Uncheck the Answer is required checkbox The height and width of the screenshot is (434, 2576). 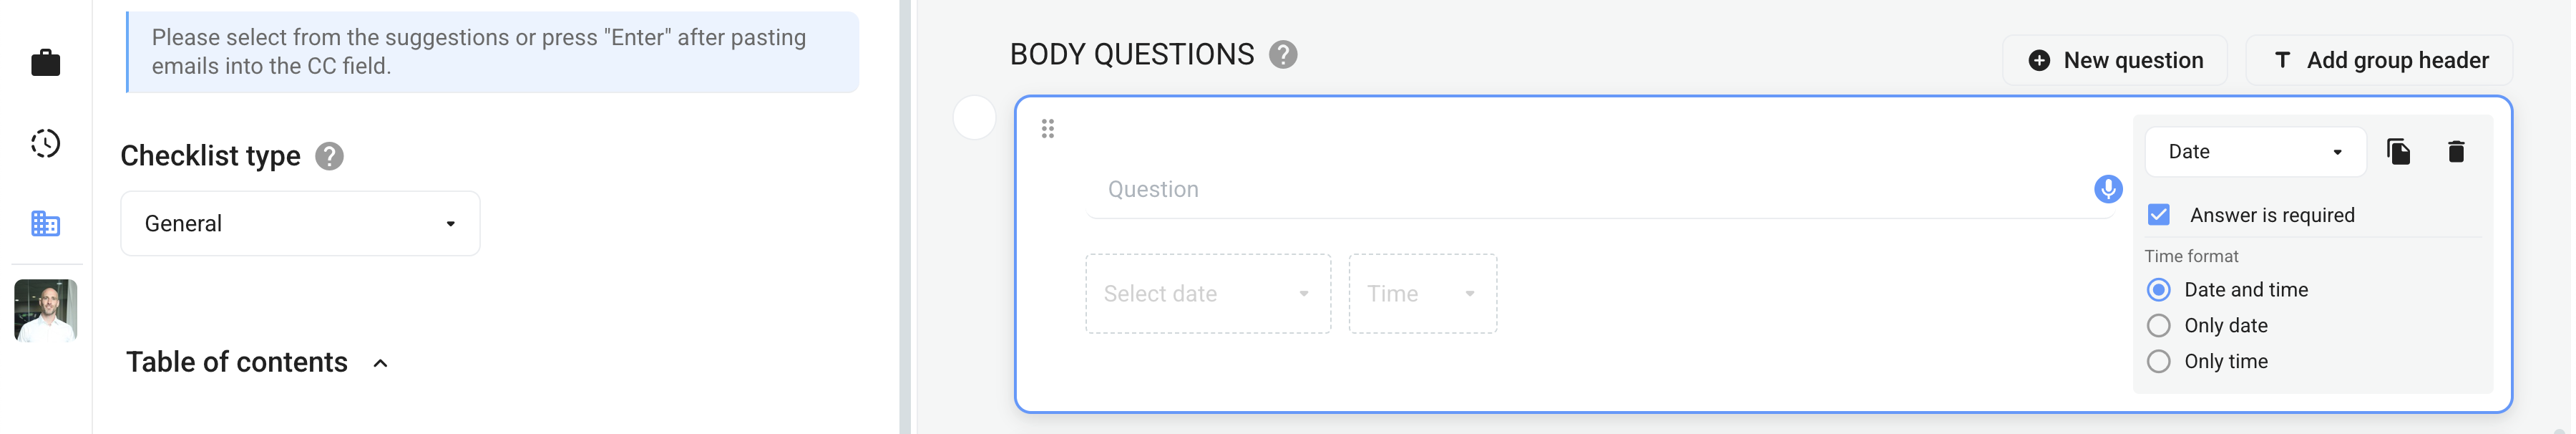(2159, 215)
